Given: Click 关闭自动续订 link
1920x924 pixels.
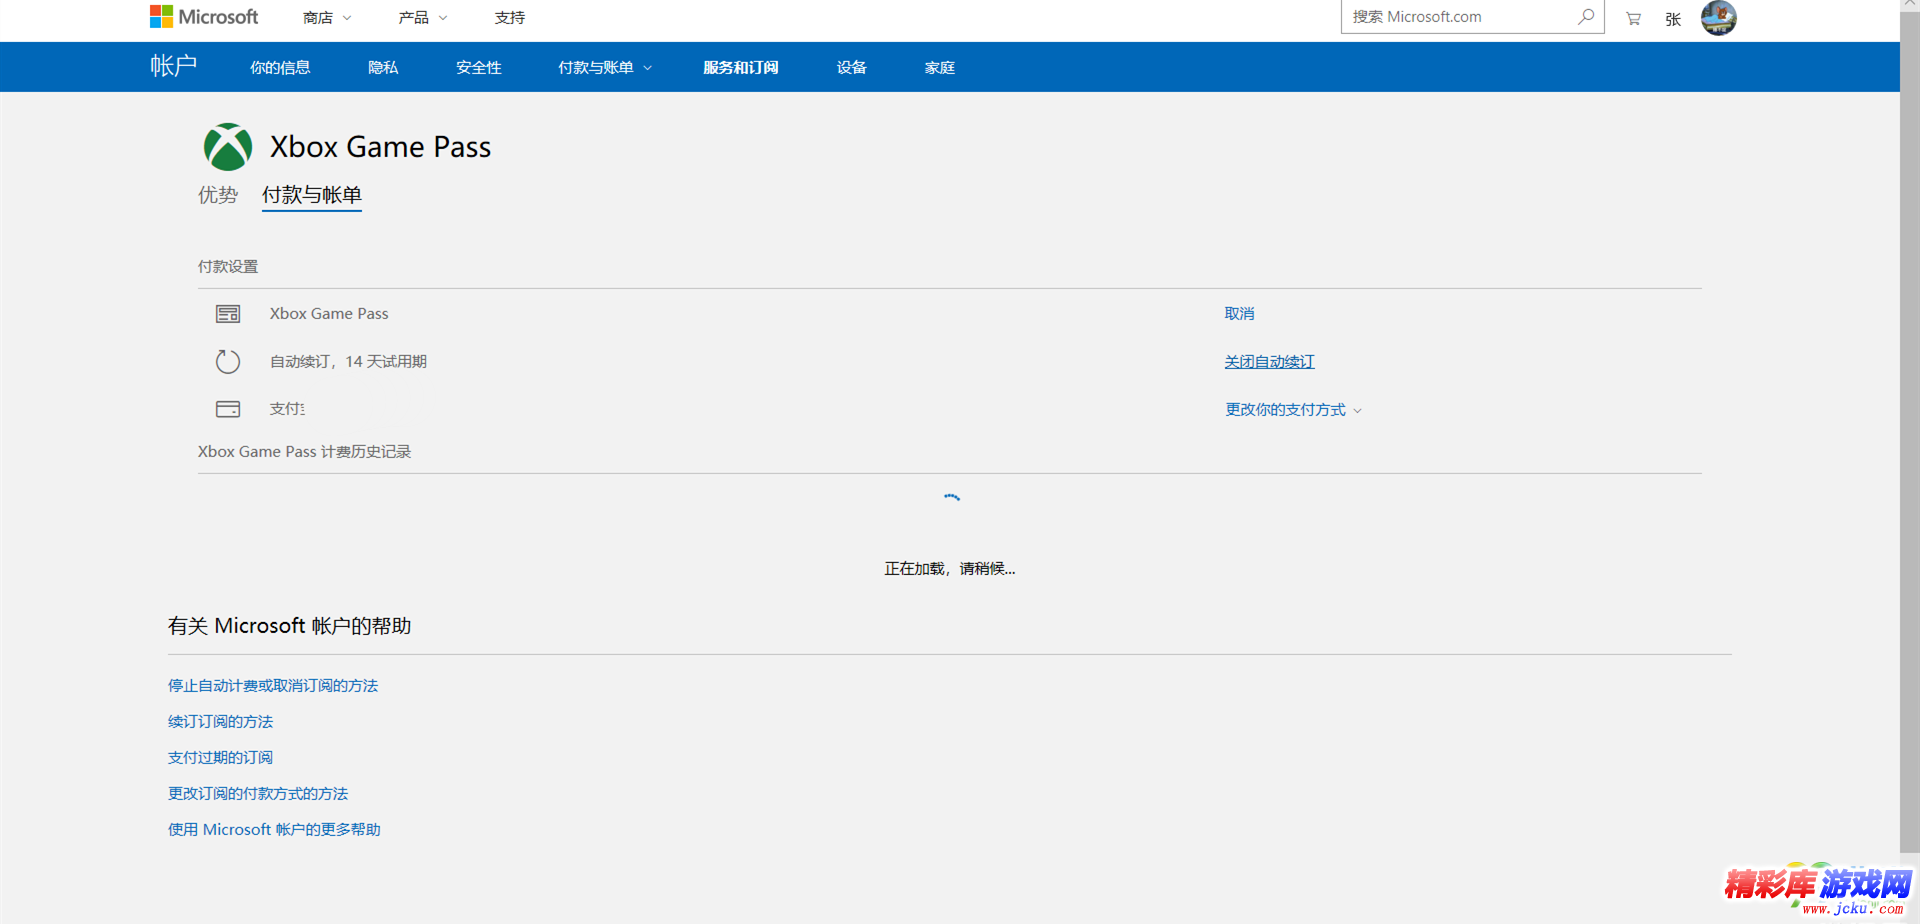Looking at the screenshot, I should [1270, 362].
